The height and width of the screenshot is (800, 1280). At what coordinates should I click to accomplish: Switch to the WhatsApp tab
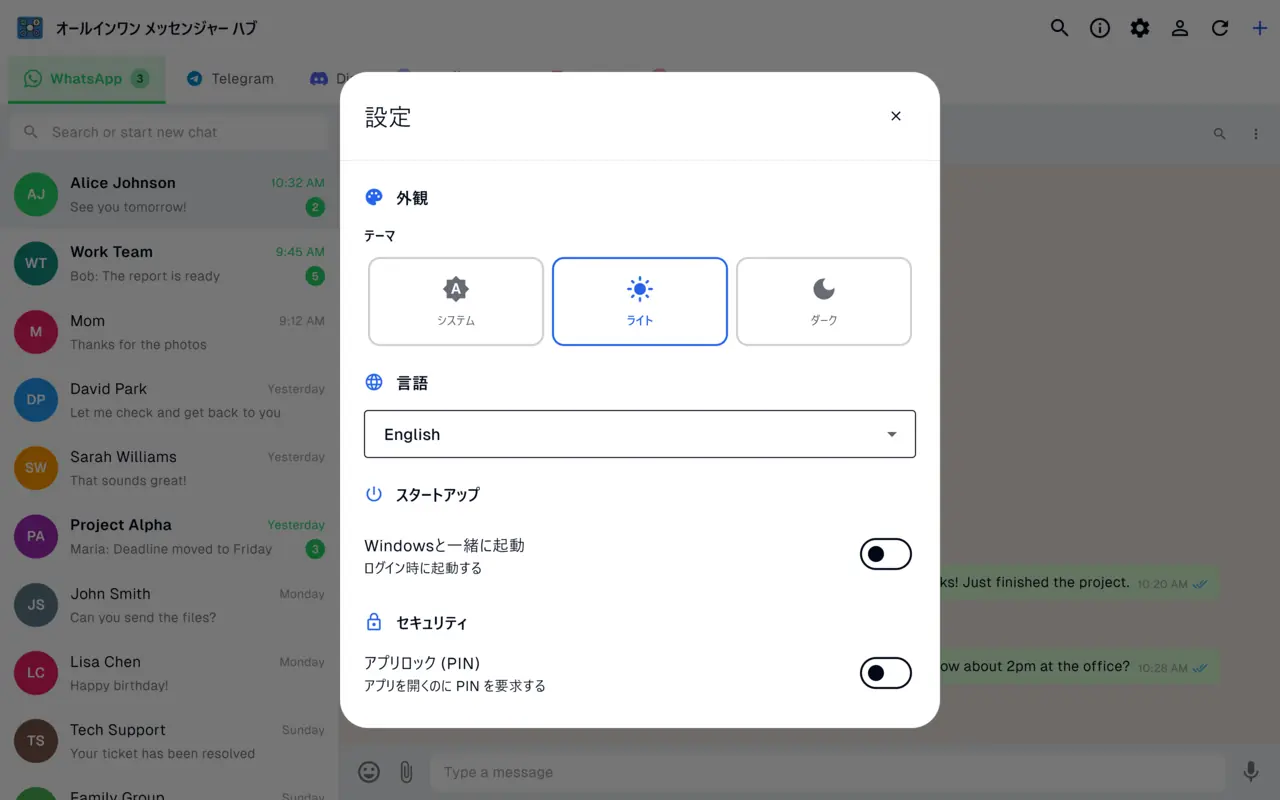click(x=86, y=79)
